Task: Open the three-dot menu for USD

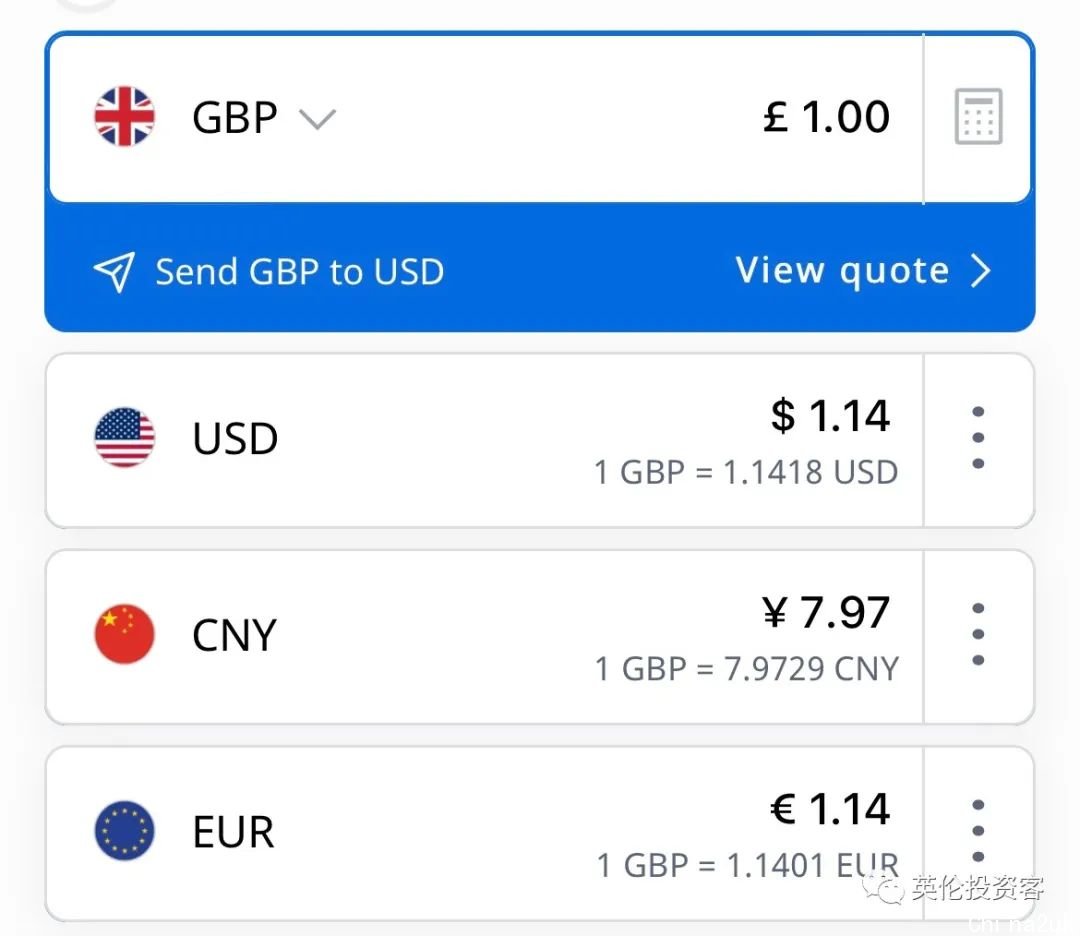Action: 978,437
